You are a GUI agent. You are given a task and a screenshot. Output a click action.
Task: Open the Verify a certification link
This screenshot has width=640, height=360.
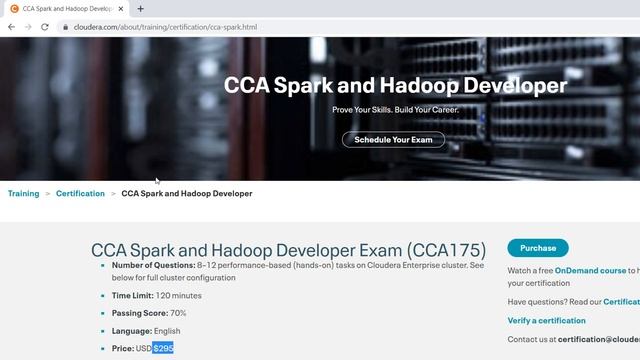coord(547,320)
